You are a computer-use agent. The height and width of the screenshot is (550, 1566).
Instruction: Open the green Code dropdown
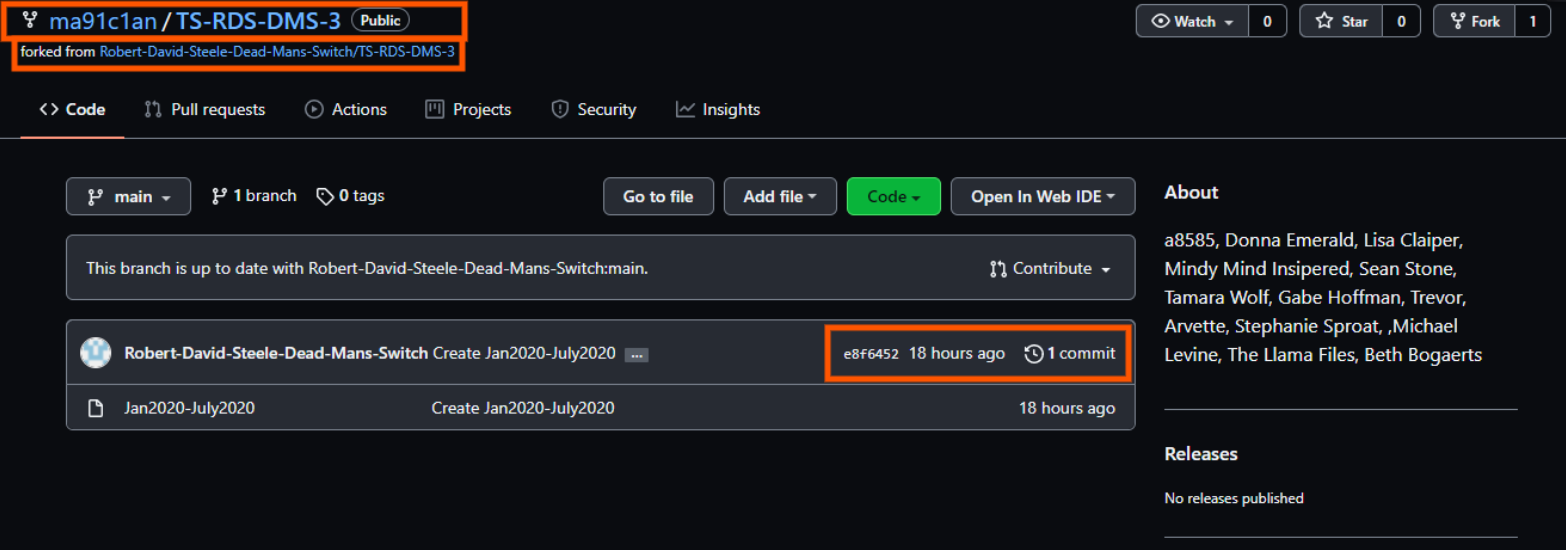[894, 197]
